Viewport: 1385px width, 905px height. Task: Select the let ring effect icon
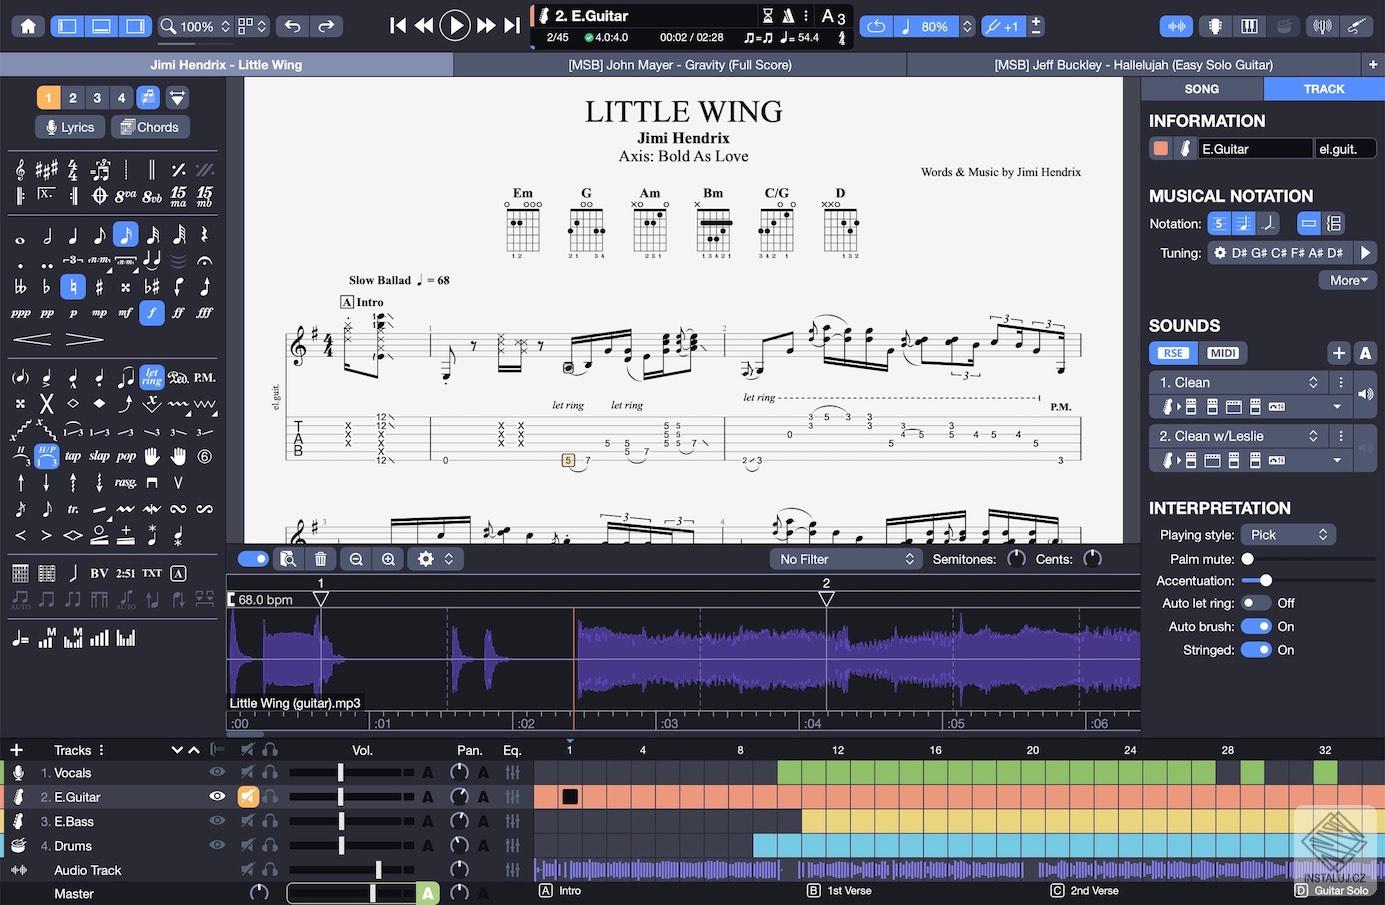(x=152, y=377)
